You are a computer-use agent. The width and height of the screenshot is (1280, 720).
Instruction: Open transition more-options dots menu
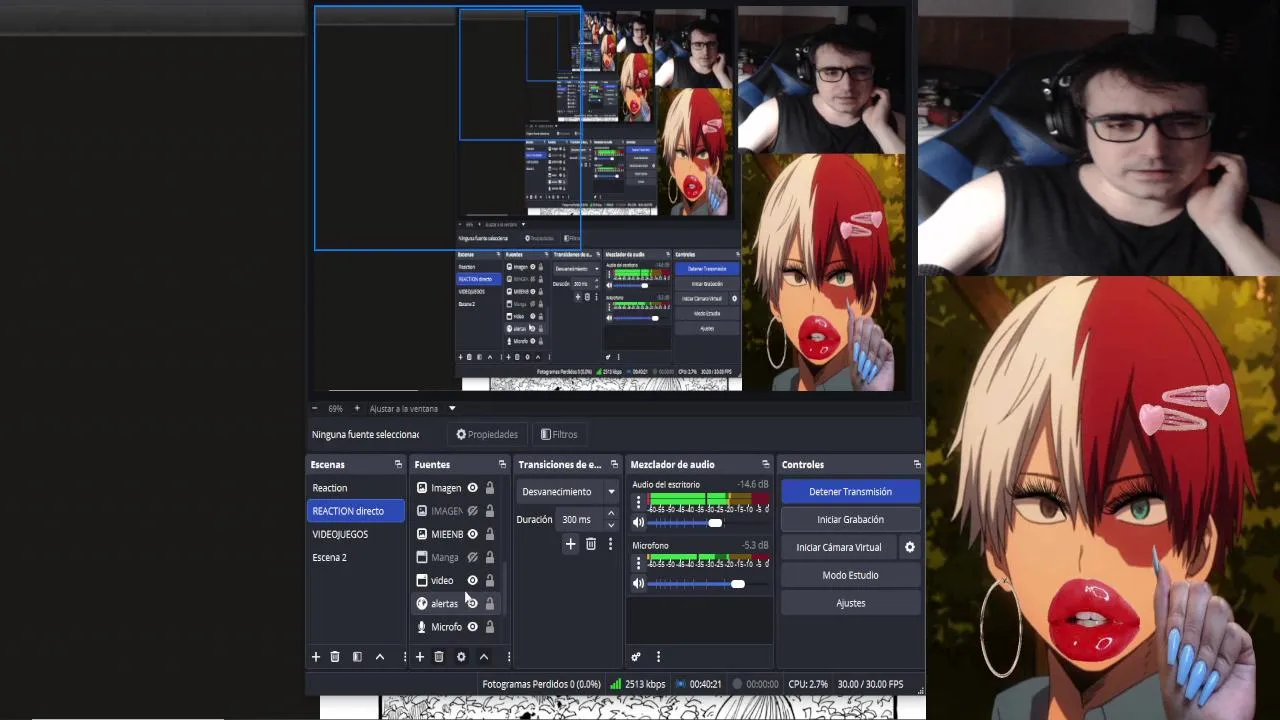(x=610, y=544)
